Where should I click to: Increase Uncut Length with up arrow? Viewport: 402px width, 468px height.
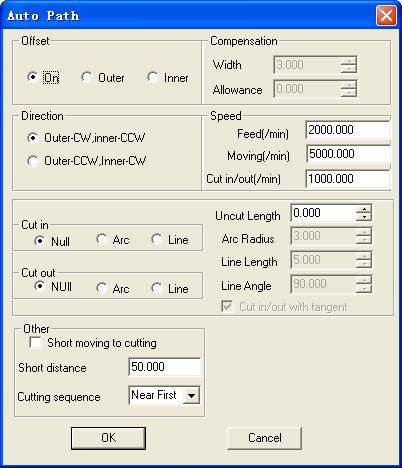coord(364,209)
